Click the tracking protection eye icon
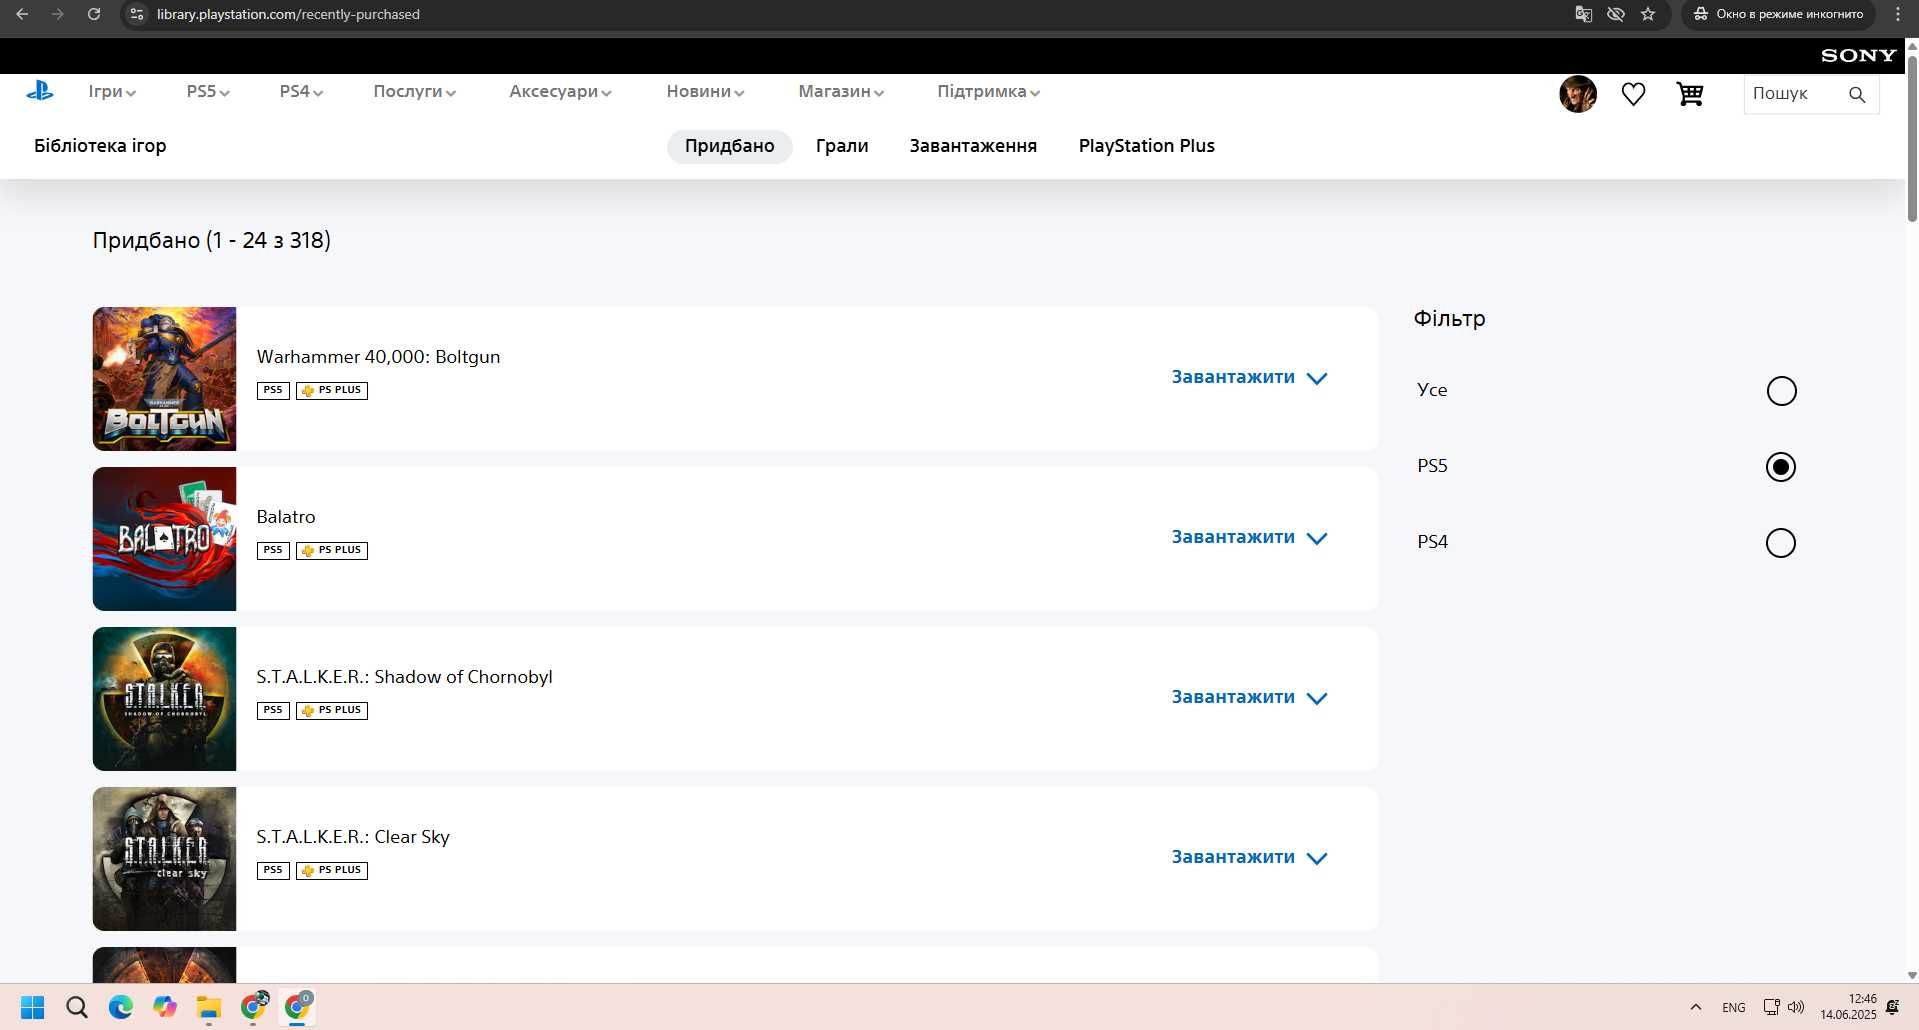Image resolution: width=1919 pixels, height=1030 pixels. pyautogui.click(x=1615, y=14)
